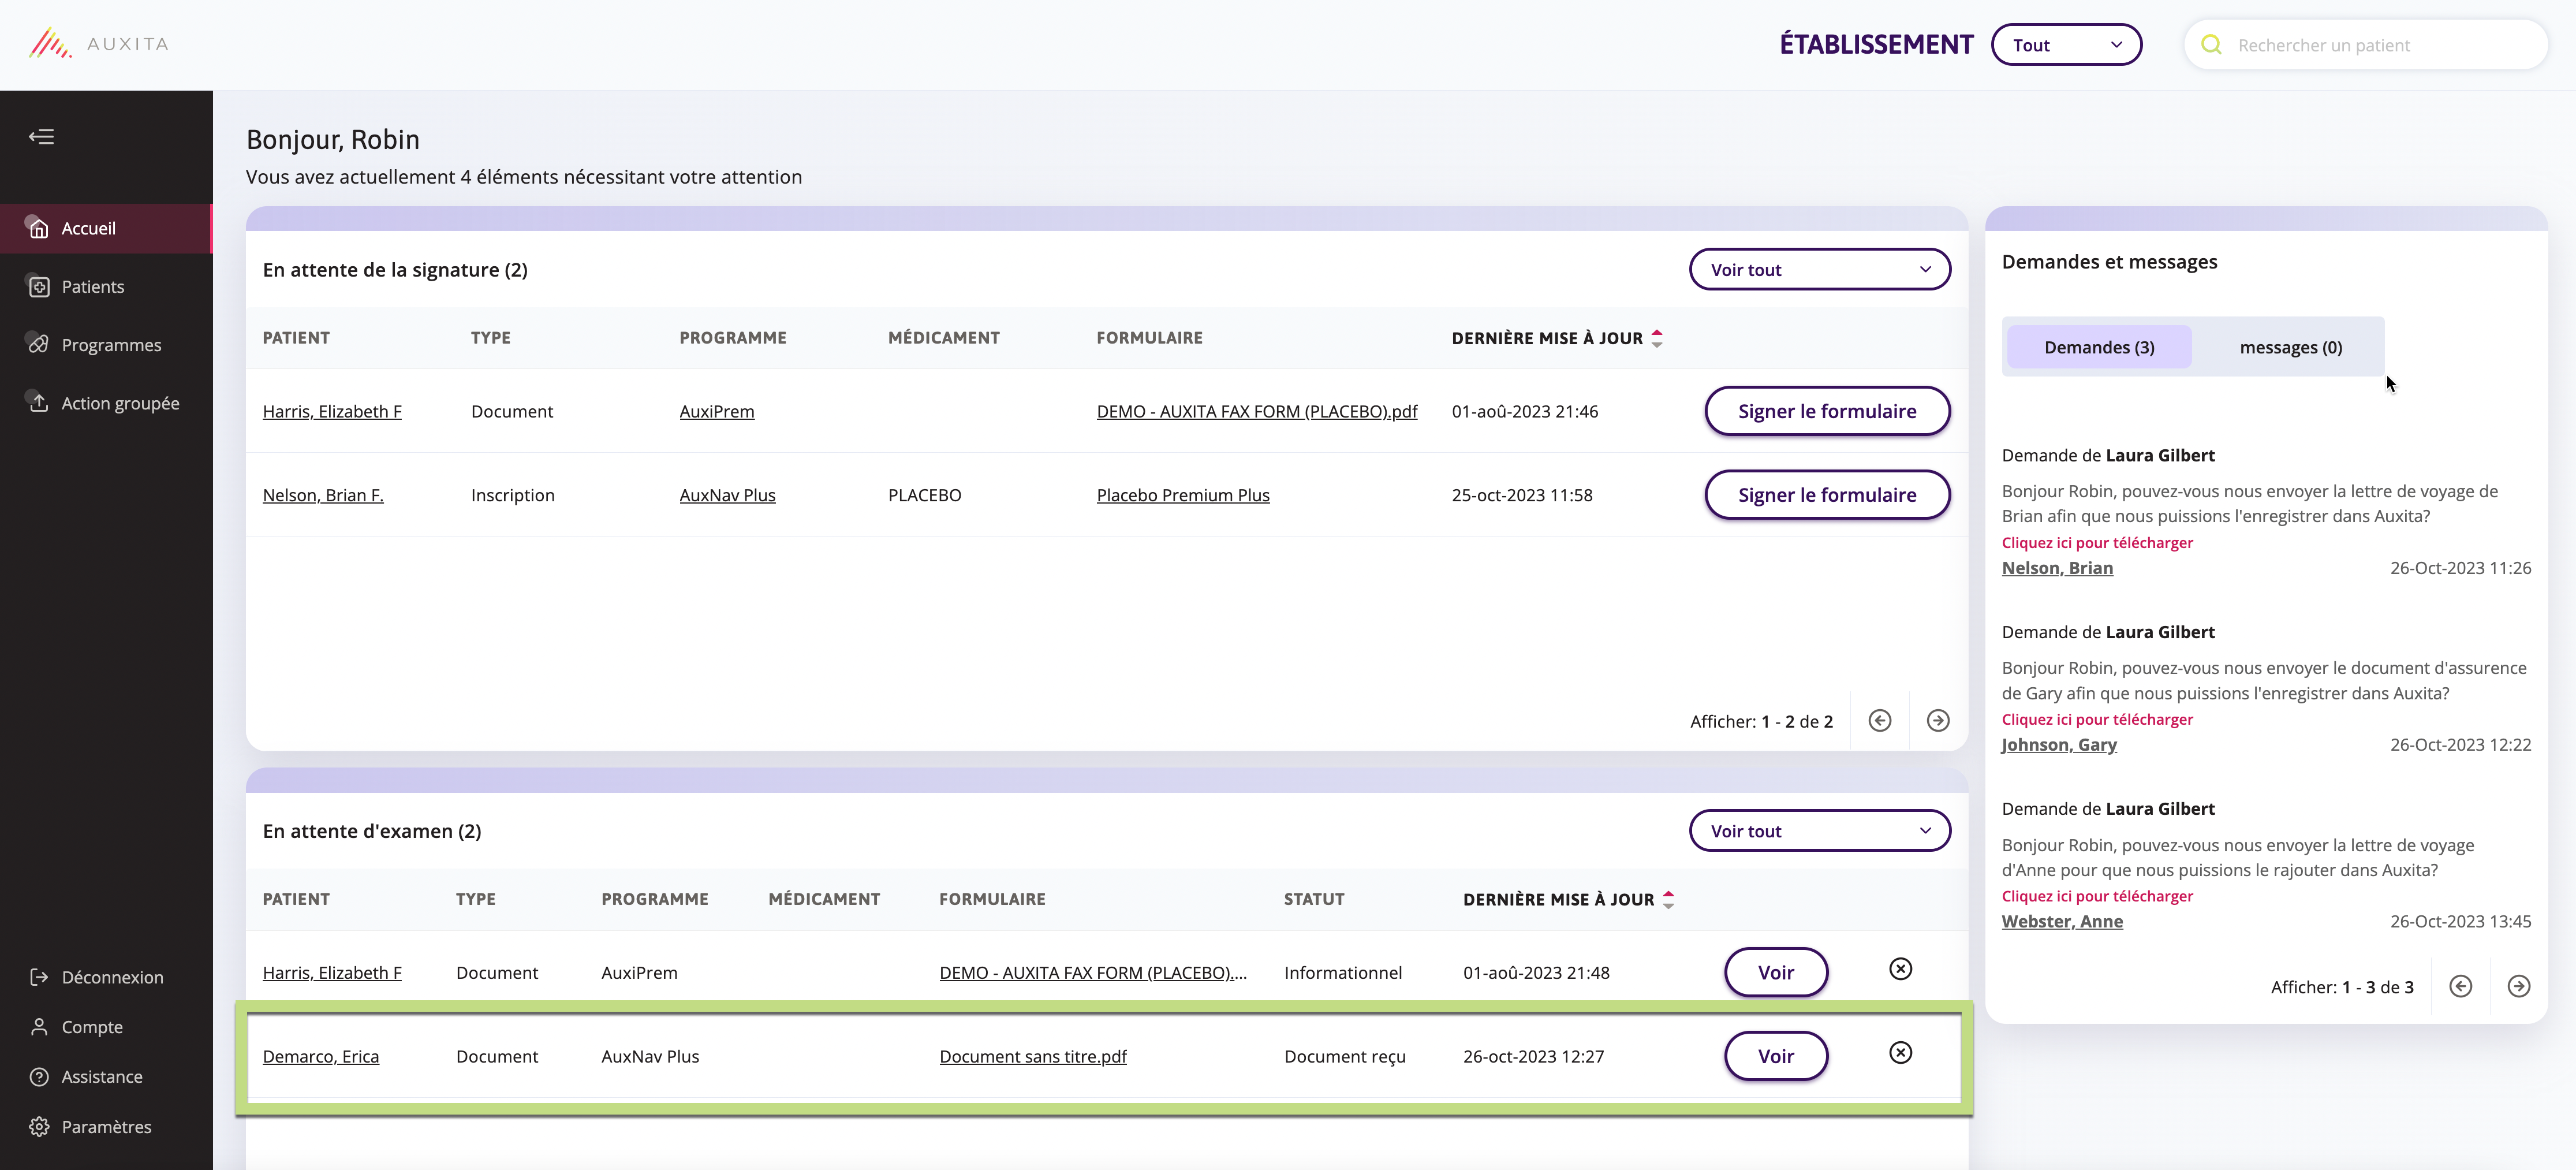Open Document sans titre.pdf

pyautogui.click(x=1033, y=1056)
